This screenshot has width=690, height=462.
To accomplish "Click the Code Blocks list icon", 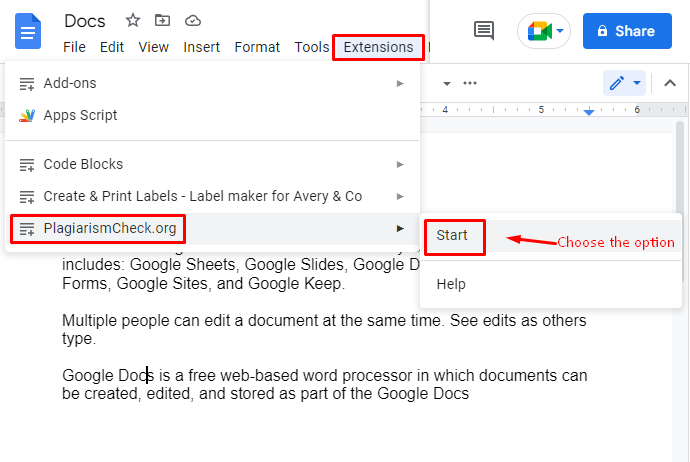I will [27, 165].
